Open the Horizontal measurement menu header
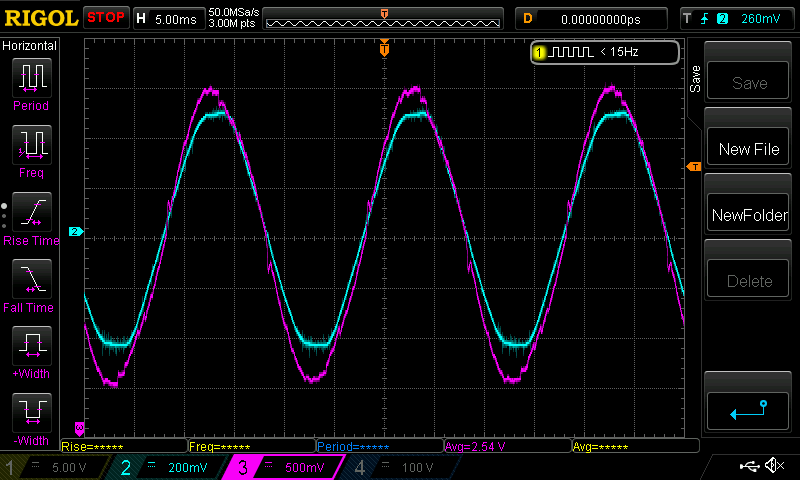Image resolution: width=800 pixels, height=480 pixels. coord(30,46)
